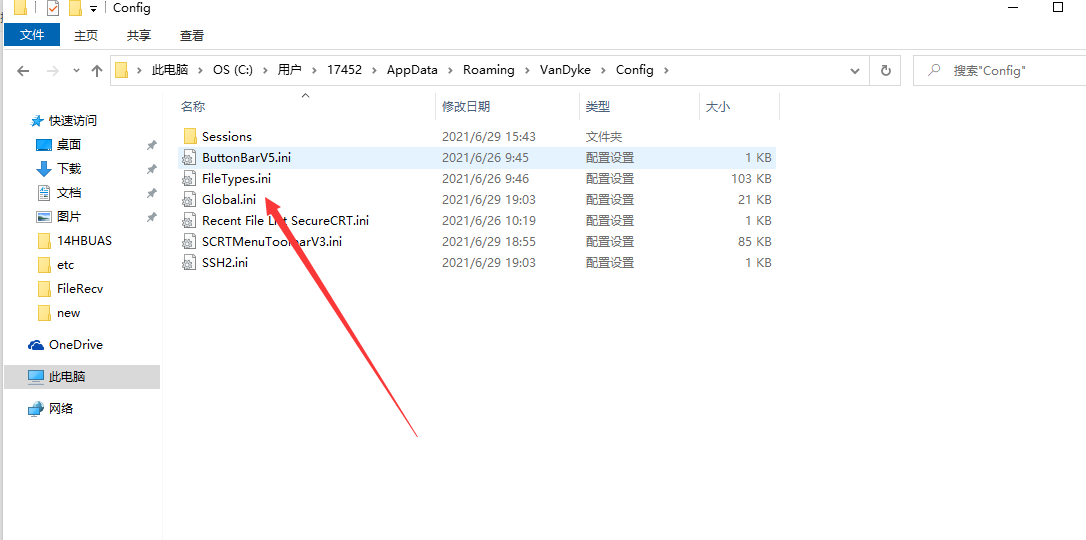Screen dimensions: 1086x540
Task: Click the 搜索"Config" search box
Action: pyautogui.click(x=999, y=70)
